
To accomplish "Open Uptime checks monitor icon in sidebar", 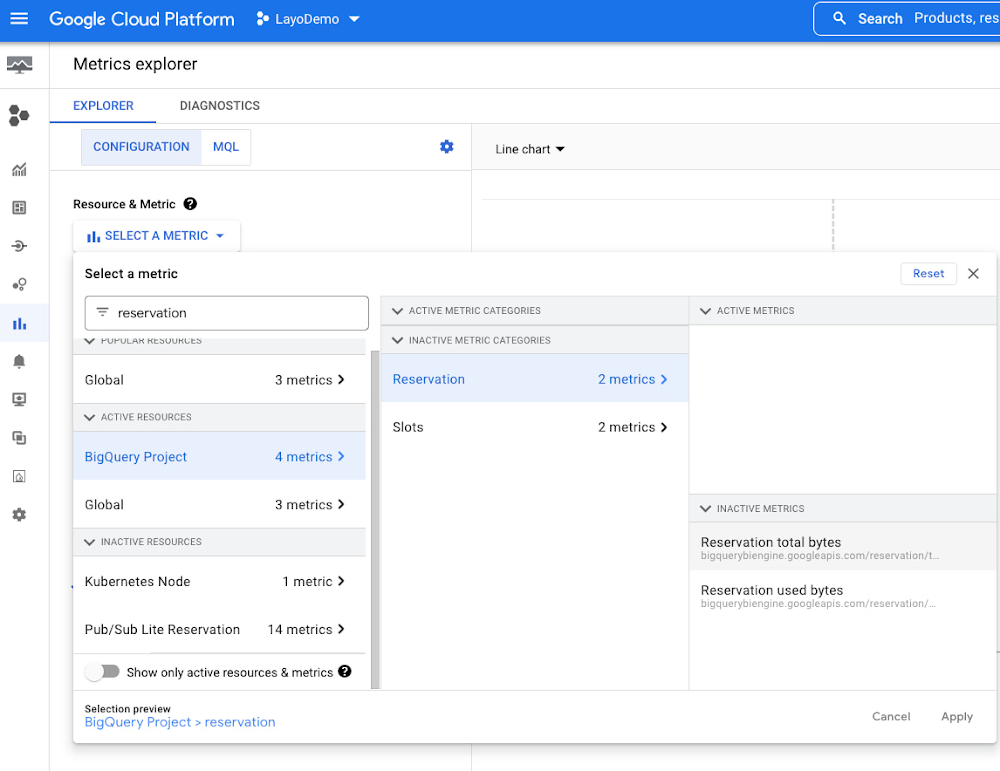I will click(19, 400).
